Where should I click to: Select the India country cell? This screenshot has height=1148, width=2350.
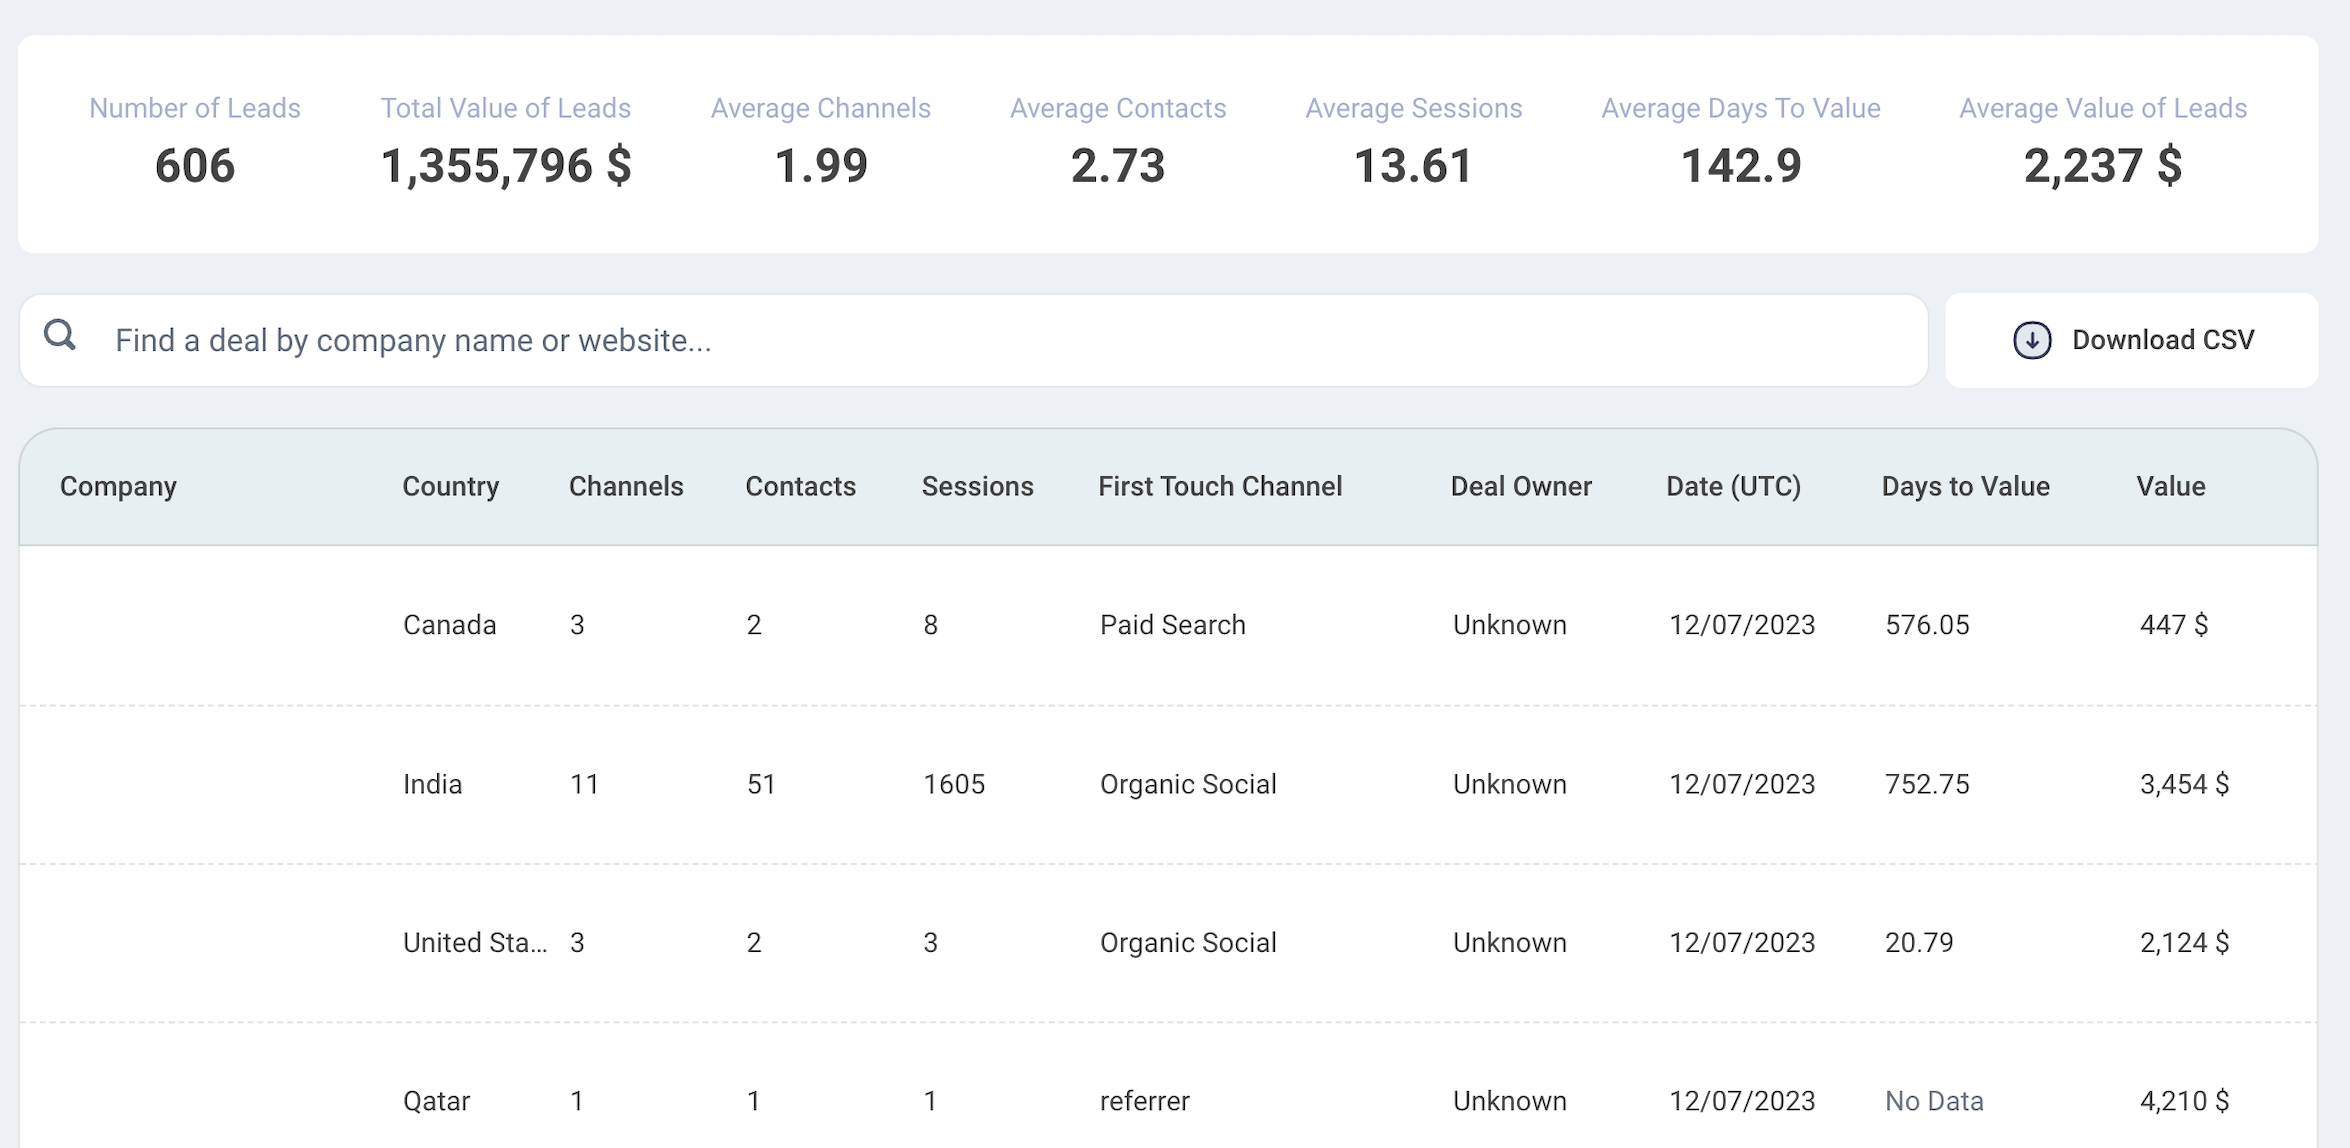pyautogui.click(x=432, y=784)
